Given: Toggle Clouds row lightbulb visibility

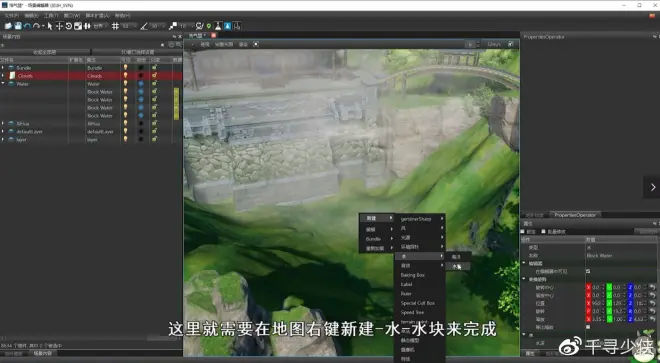Looking at the screenshot, I should click(x=125, y=76).
